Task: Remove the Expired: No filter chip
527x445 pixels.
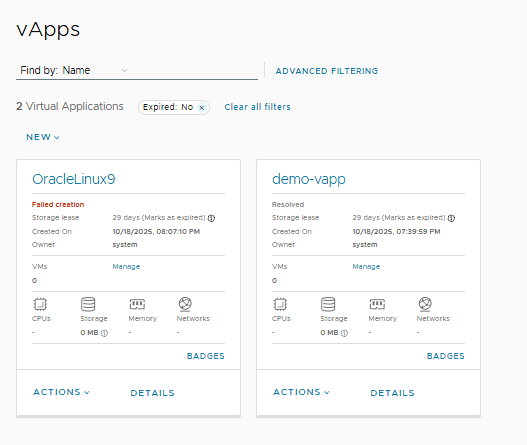Action: 202,108
